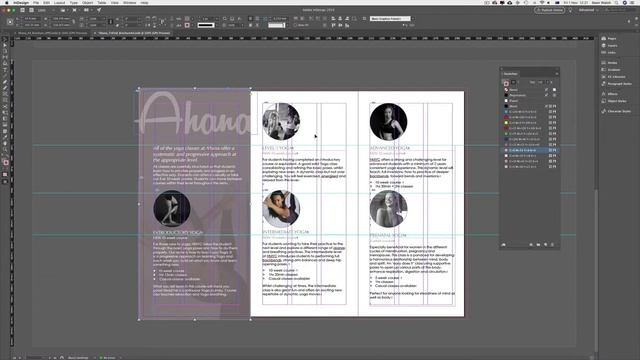Click the rocket GPU performance icon
The image size is (640, 360).
tap(99, 10)
